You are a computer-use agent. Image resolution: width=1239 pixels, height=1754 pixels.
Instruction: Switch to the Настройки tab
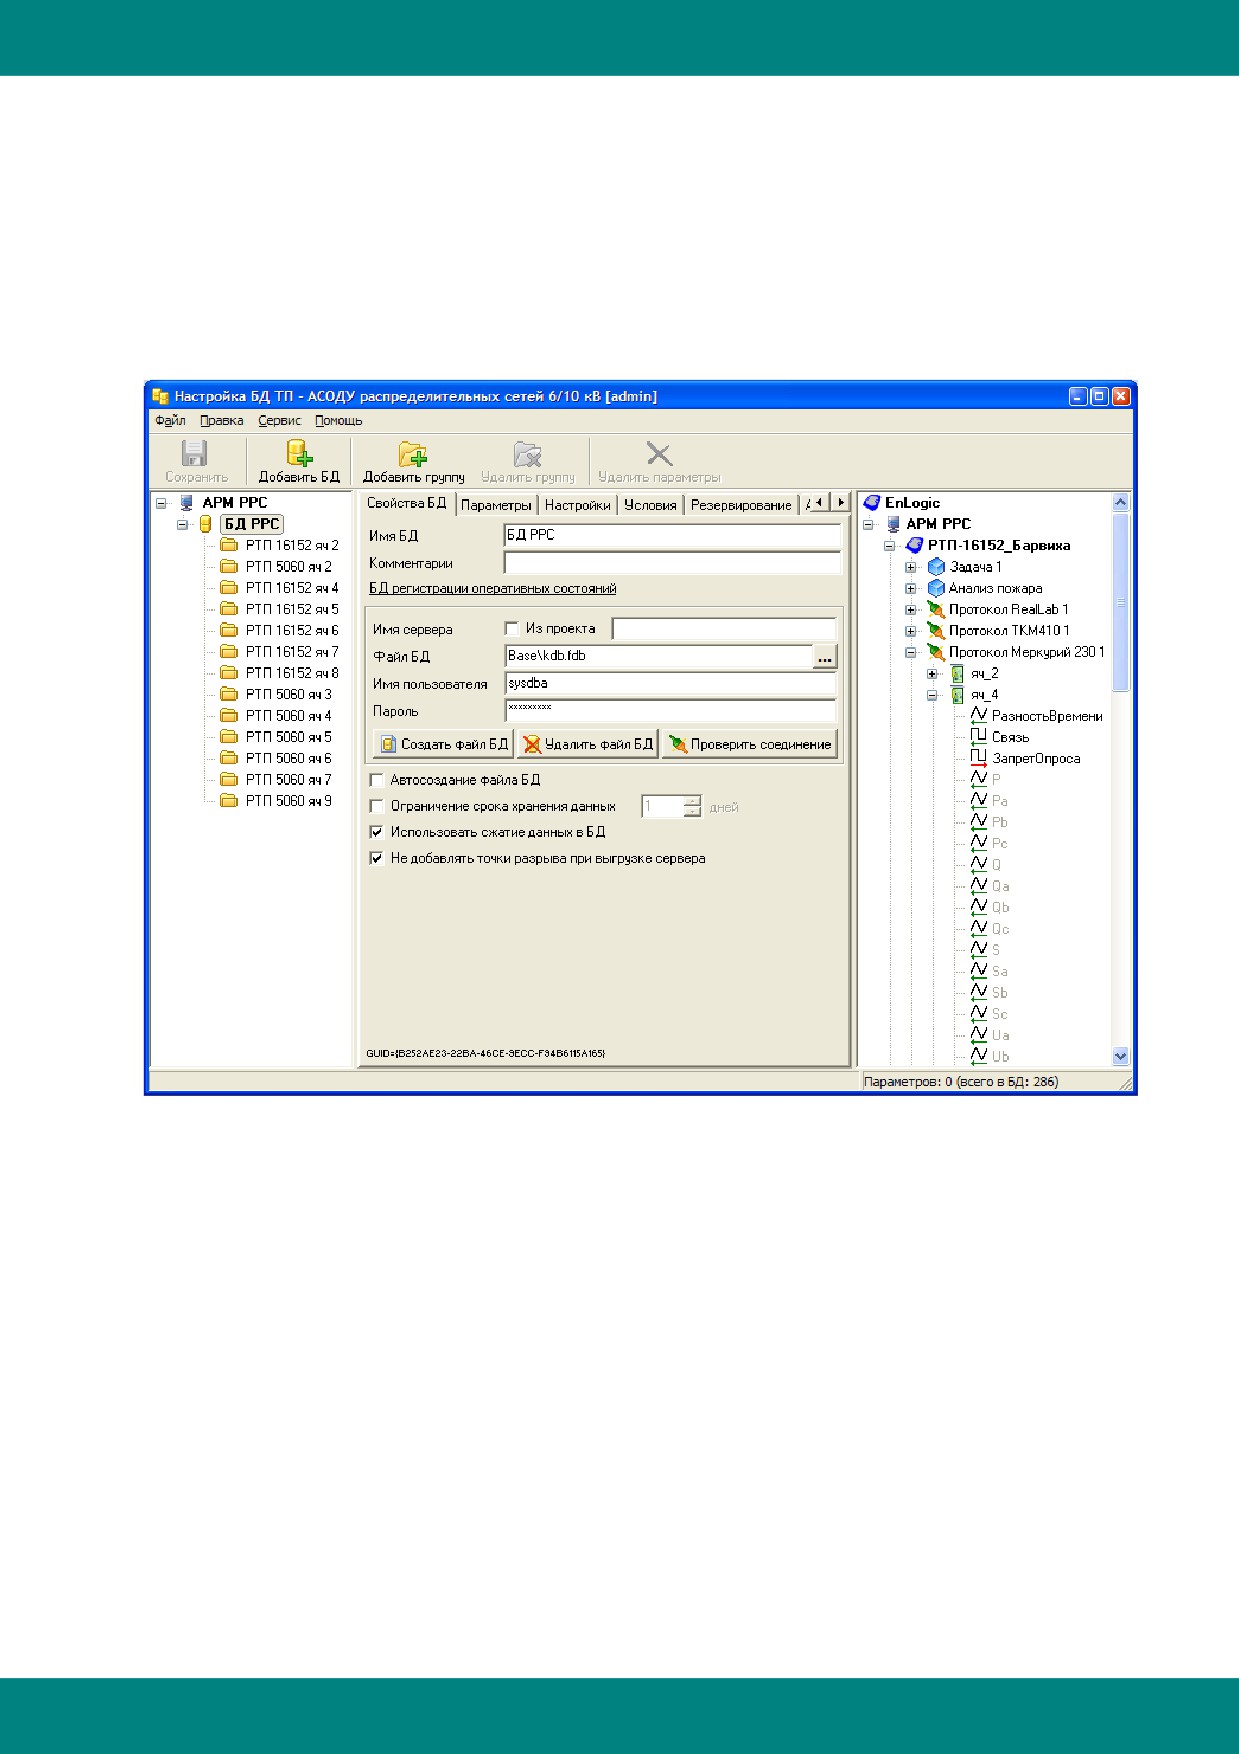pos(578,505)
